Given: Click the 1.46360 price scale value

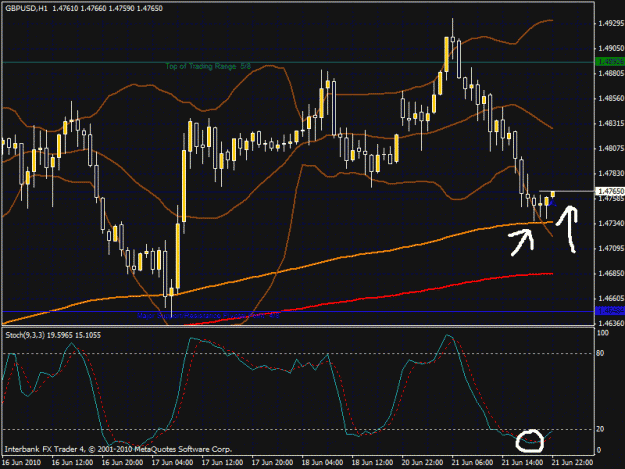Looking at the screenshot, I should point(611,324).
